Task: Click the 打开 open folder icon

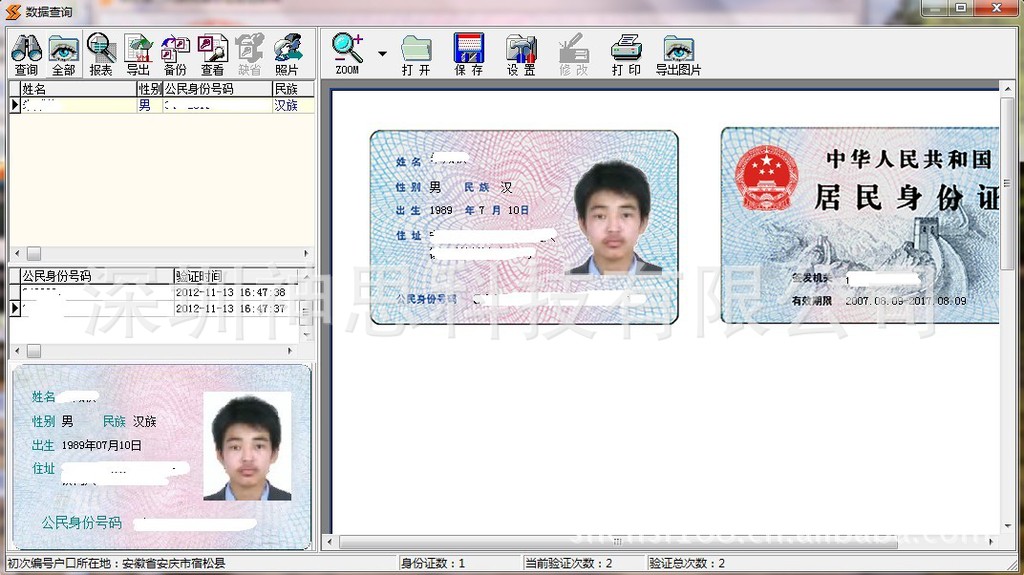Action: point(416,54)
